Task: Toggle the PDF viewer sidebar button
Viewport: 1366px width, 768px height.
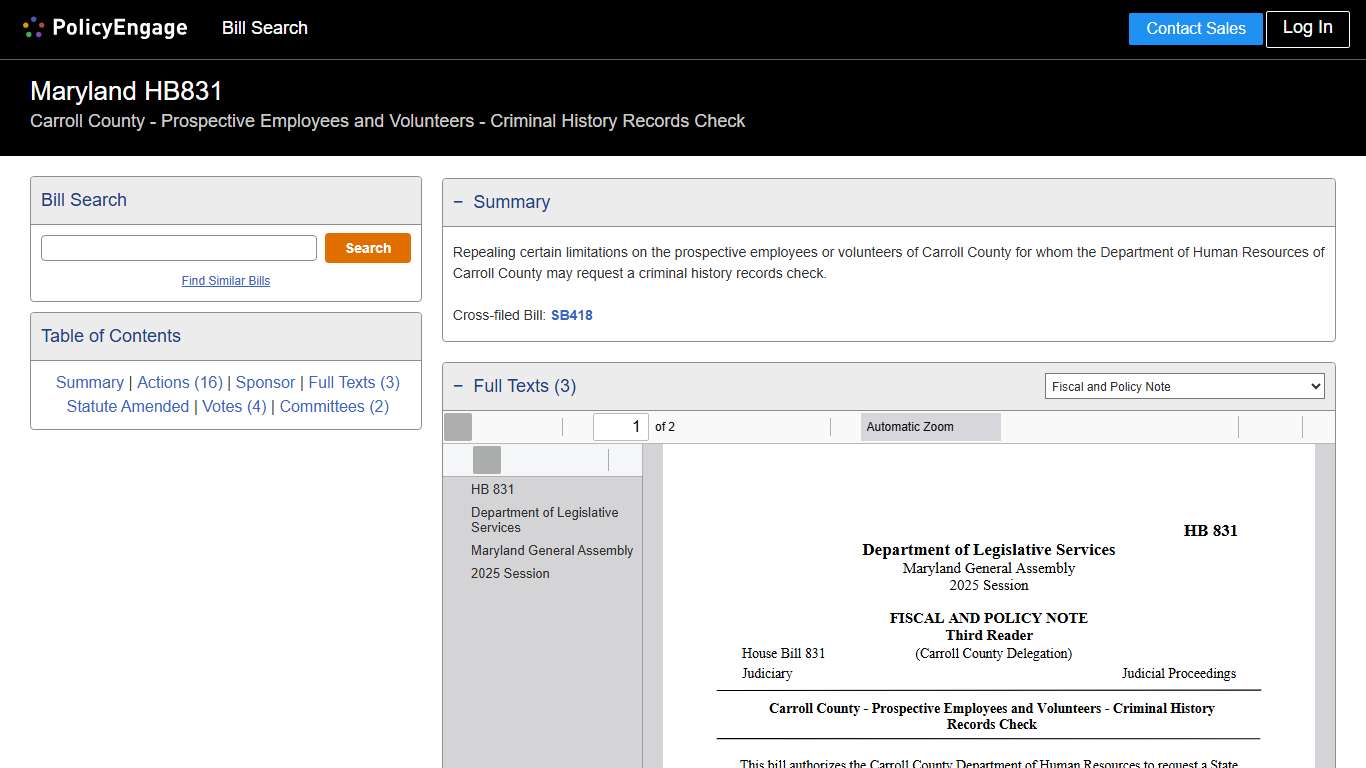Action: coord(458,427)
